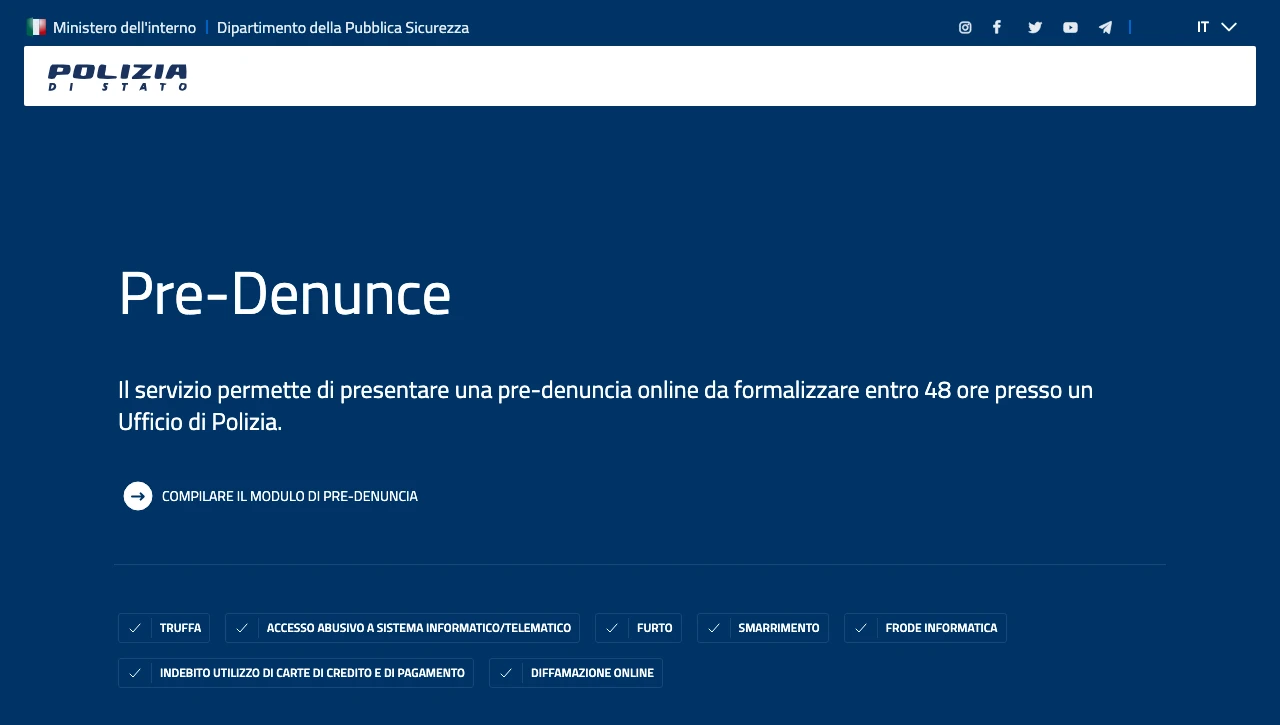The width and height of the screenshot is (1280, 725).
Task: Open the YouTube social icon
Action: click(x=1070, y=27)
